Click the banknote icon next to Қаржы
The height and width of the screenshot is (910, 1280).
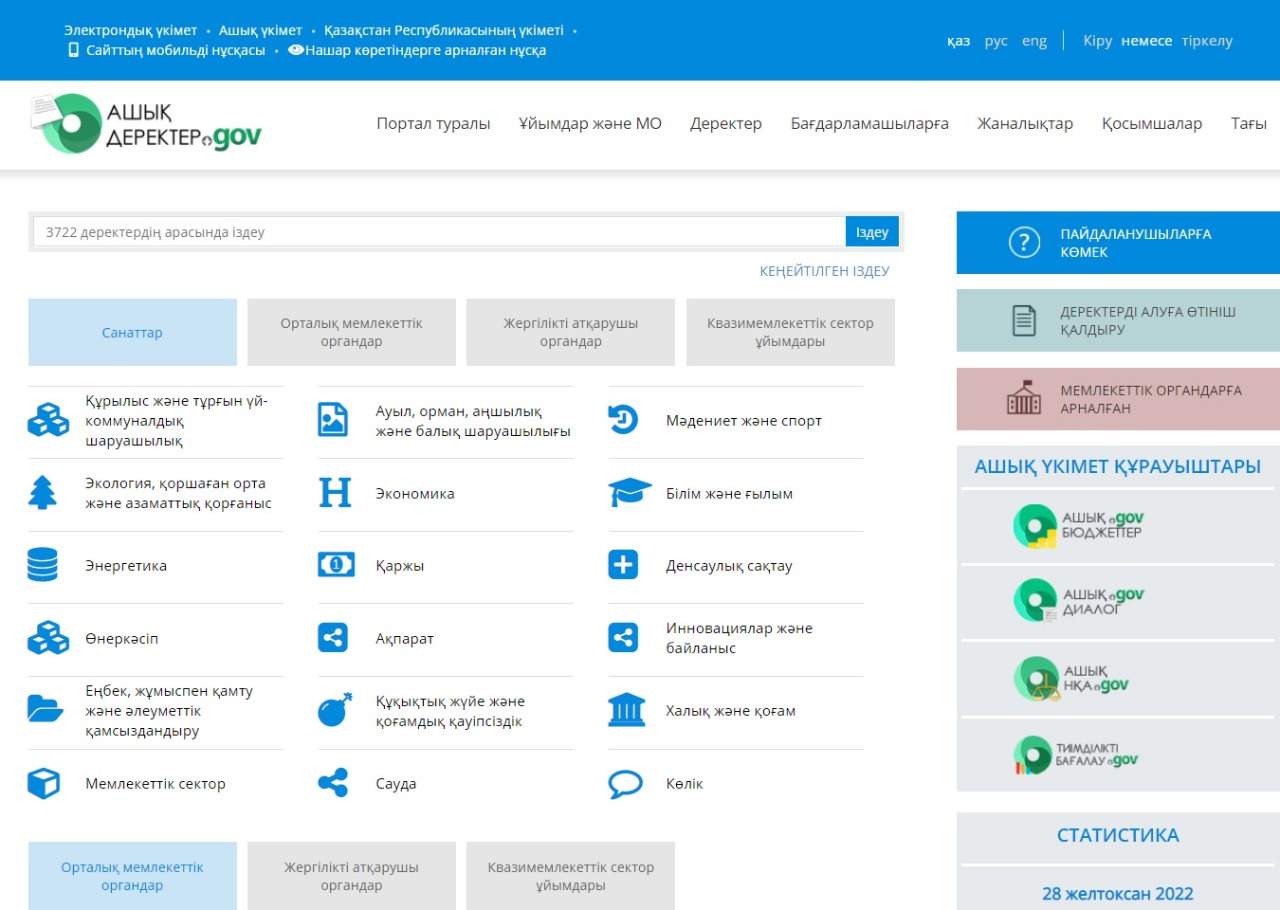(336, 565)
